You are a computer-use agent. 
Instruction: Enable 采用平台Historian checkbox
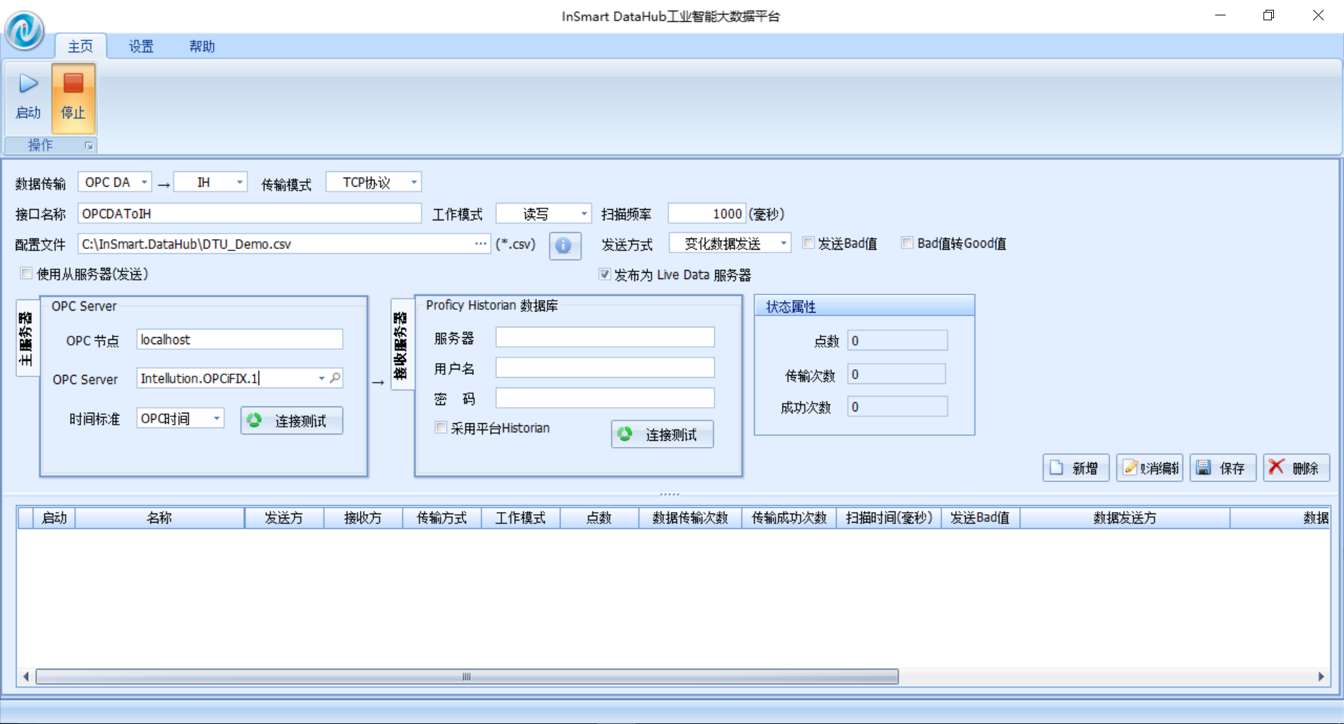tap(440, 428)
